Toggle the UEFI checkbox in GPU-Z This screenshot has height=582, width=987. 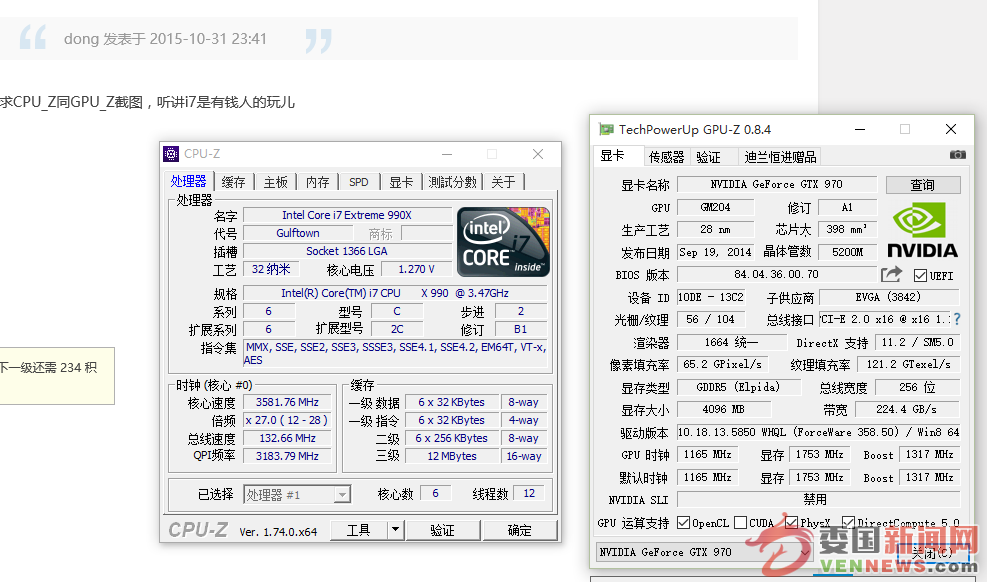[x=920, y=276]
